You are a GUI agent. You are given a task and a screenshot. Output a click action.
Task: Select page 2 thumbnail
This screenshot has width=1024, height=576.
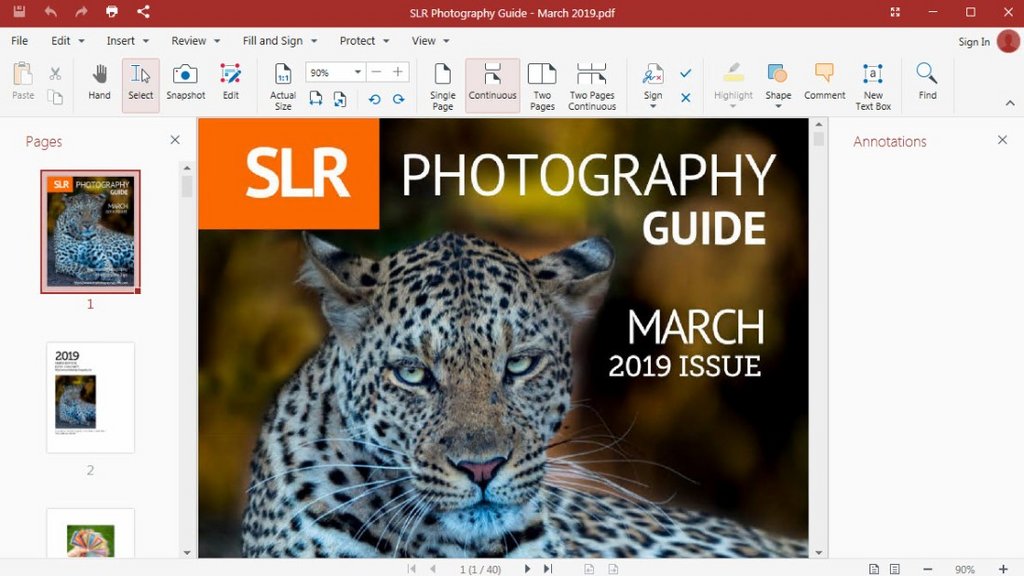point(90,397)
